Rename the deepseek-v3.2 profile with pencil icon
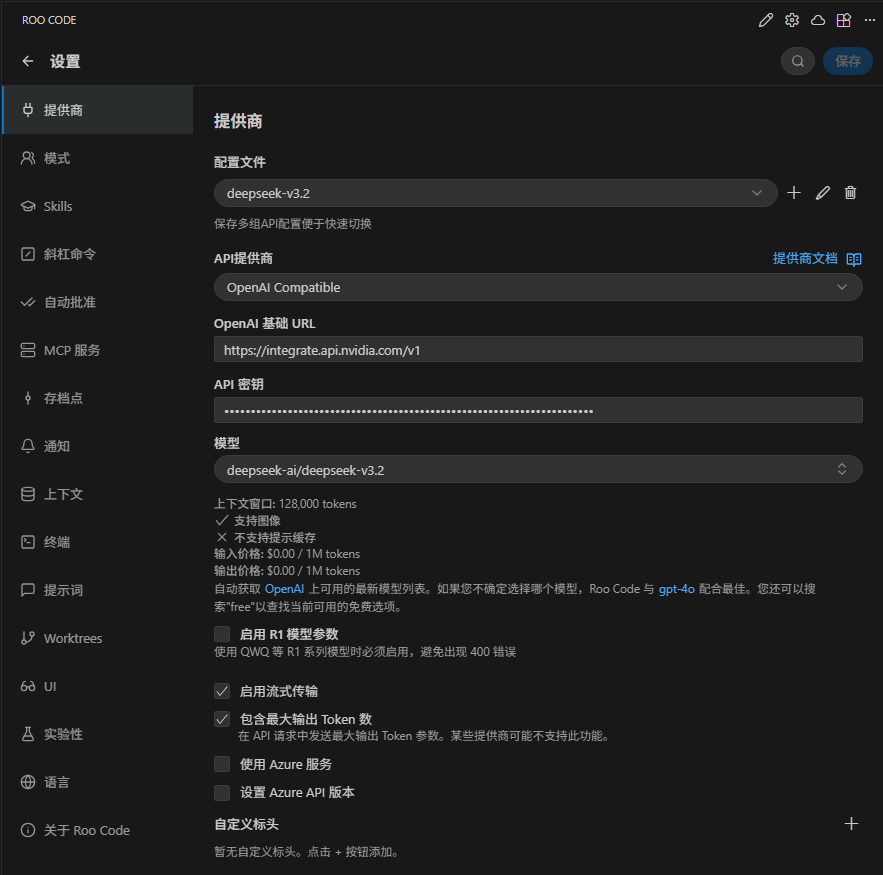 822,193
